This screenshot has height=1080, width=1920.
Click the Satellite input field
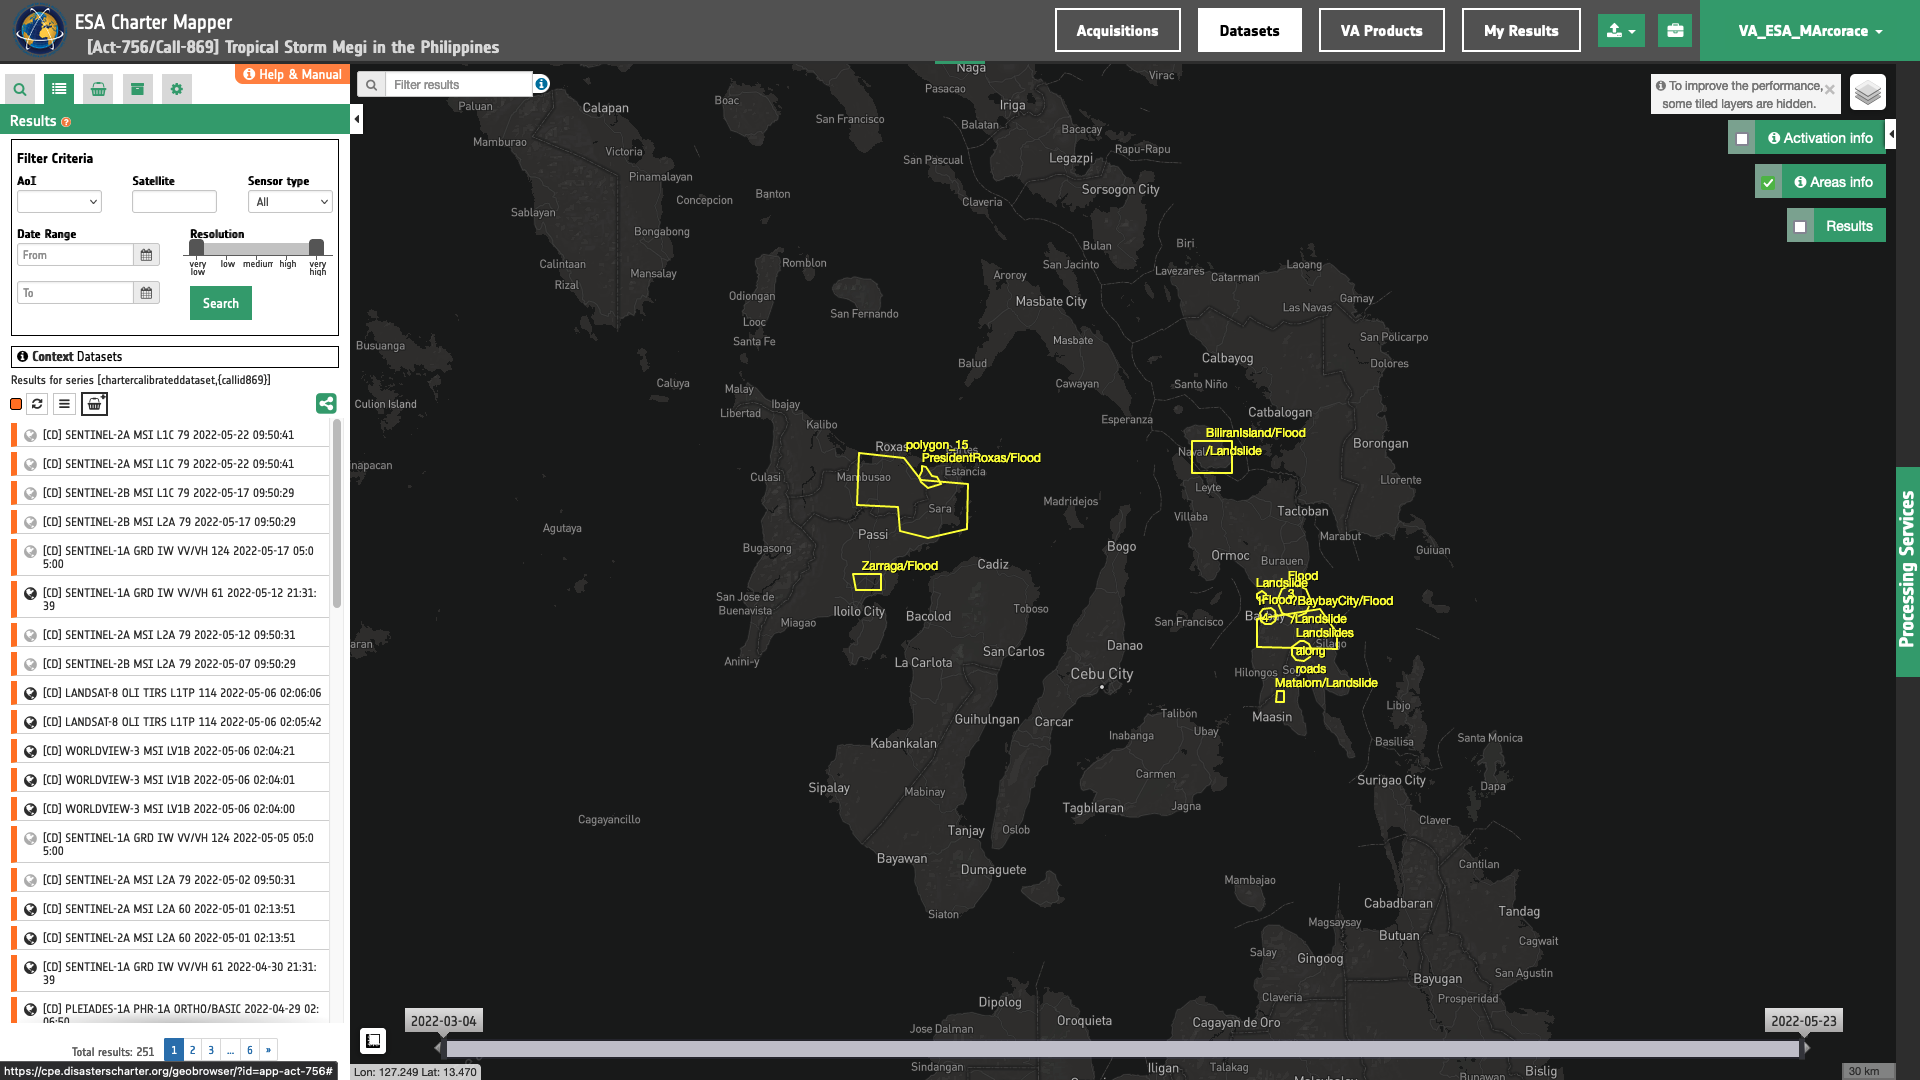pyautogui.click(x=174, y=202)
